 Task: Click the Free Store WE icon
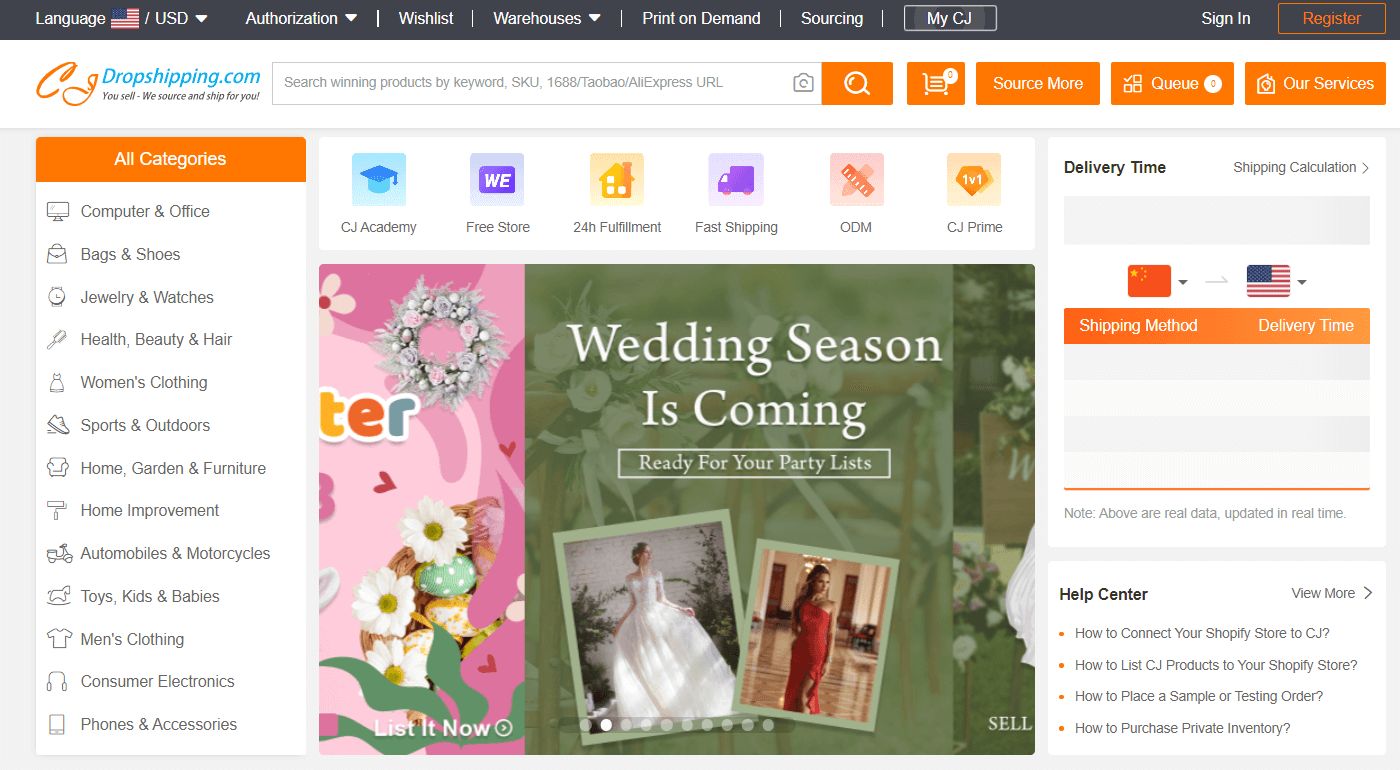click(497, 180)
